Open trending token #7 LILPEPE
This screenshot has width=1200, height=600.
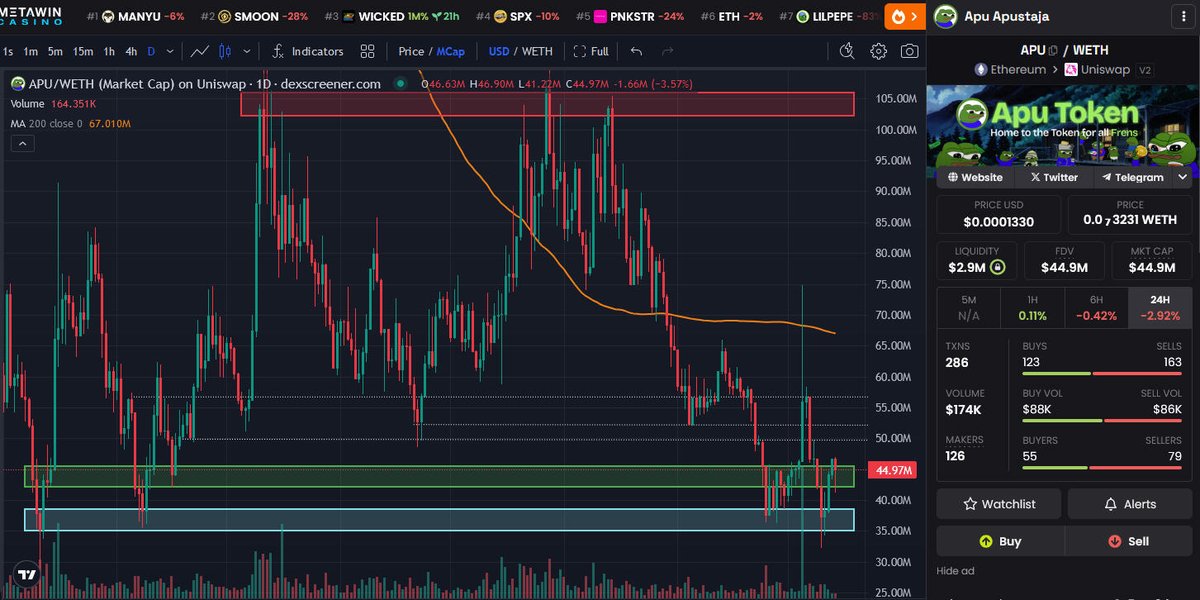(831, 17)
